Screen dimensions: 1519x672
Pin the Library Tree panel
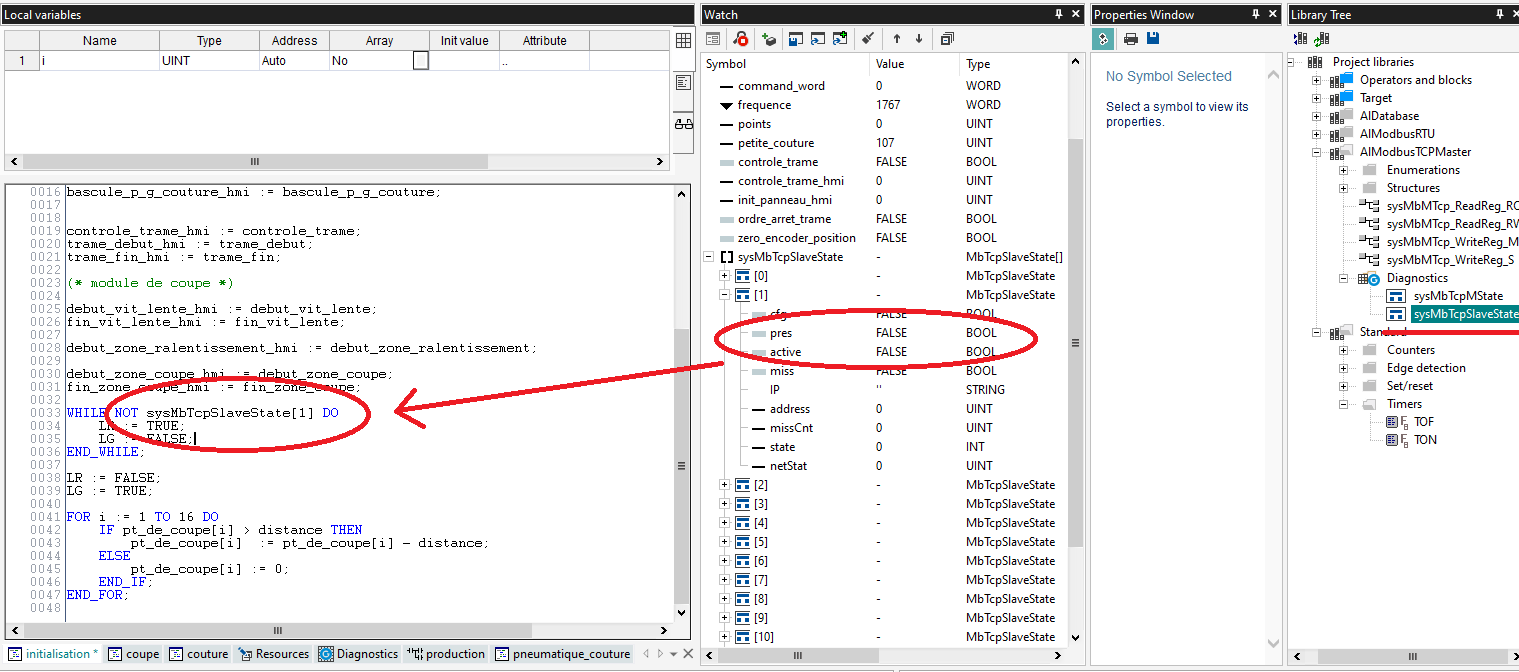point(1502,14)
